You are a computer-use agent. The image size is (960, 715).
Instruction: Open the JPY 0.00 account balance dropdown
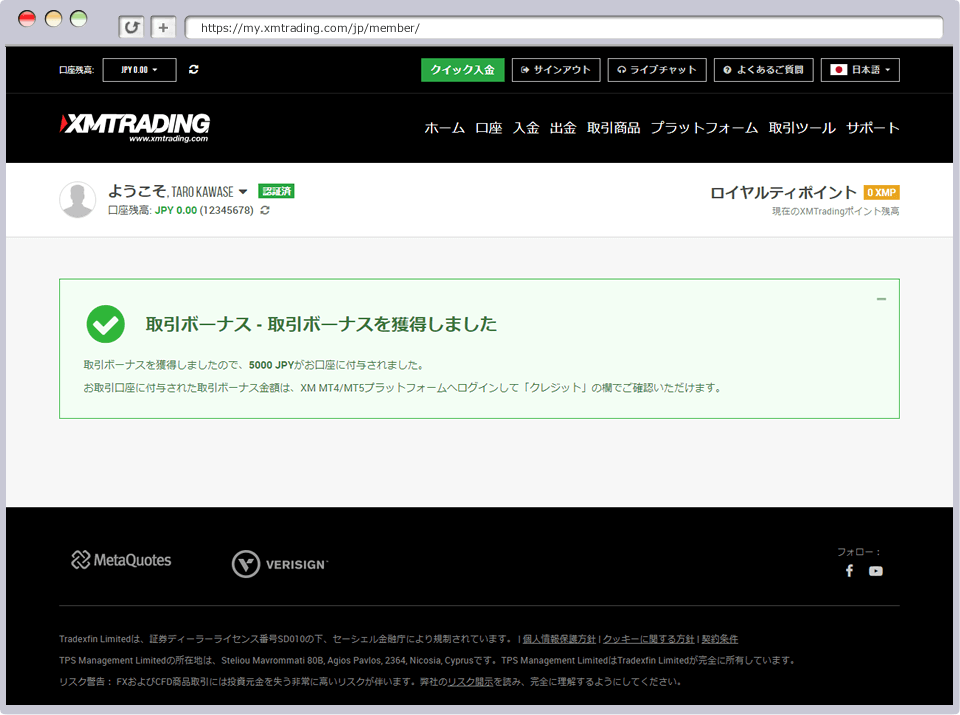point(139,70)
